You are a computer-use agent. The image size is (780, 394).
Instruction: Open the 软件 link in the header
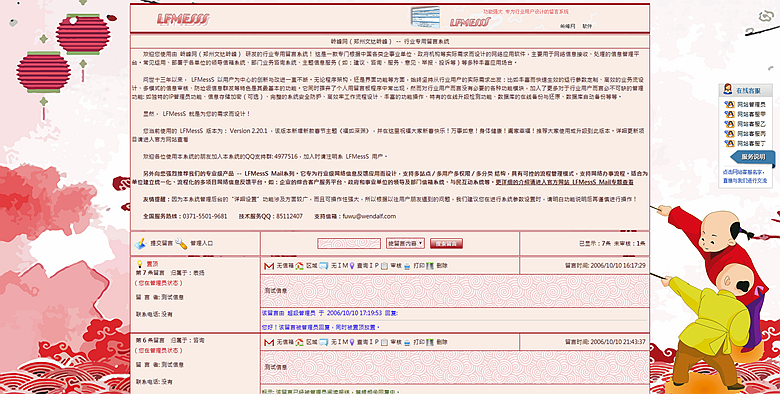pyautogui.click(x=587, y=26)
